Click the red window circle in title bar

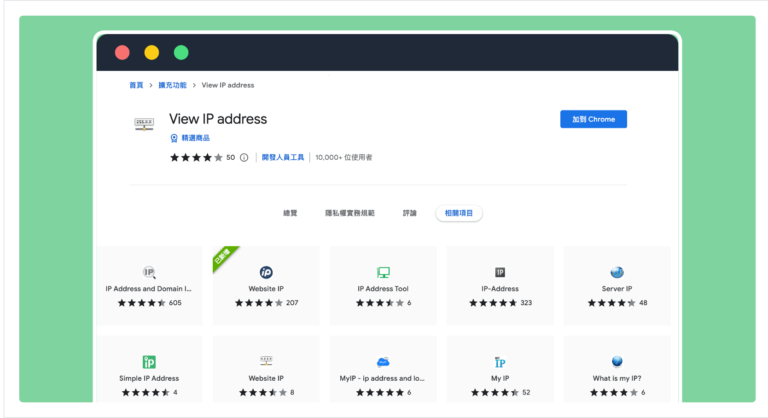click(x=122, y=52)
